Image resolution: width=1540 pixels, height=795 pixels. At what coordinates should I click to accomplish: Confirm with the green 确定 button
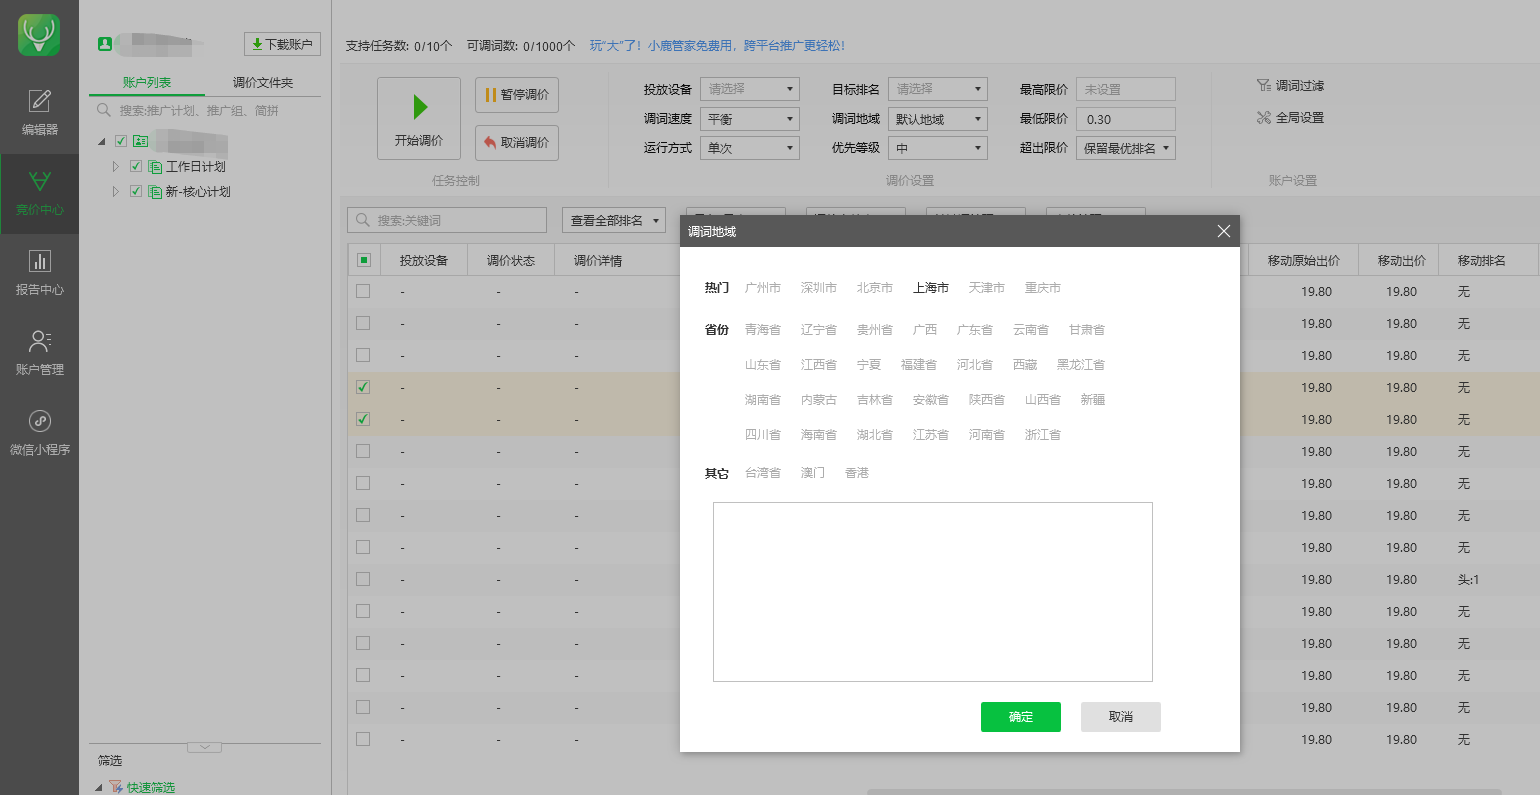[1021, 717]
